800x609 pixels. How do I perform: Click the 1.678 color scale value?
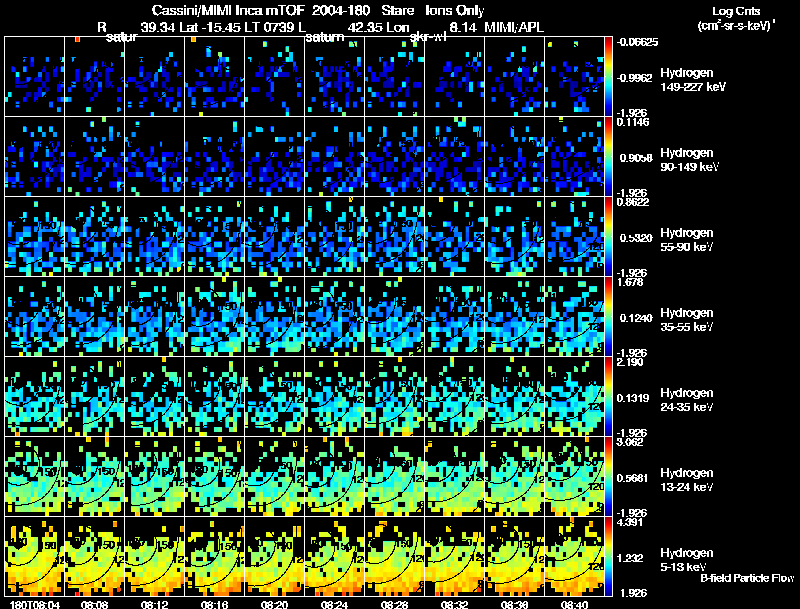point(630,282)
